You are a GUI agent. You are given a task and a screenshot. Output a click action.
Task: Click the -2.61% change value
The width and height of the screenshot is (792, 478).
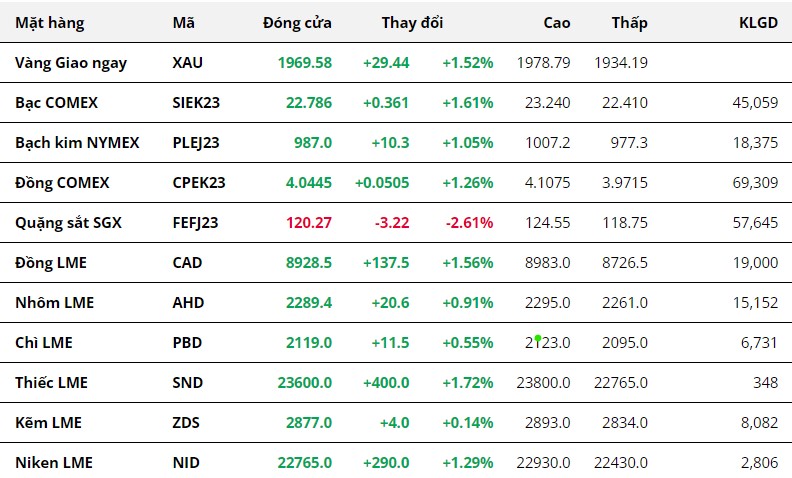[469, 223]
